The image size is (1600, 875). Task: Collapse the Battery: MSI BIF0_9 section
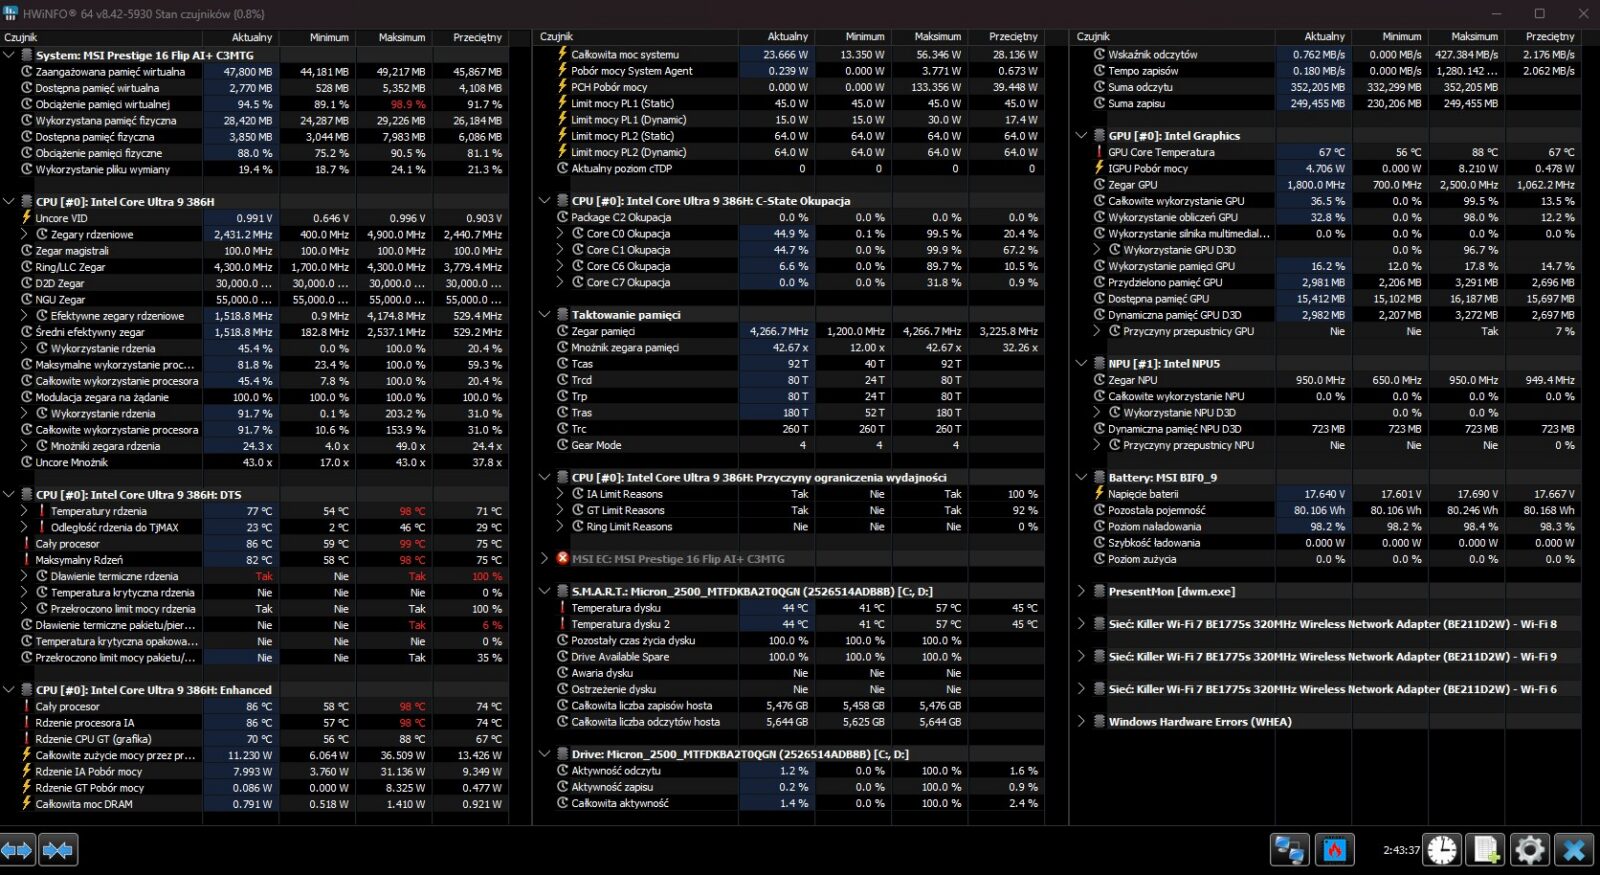[x=1081, y=477]
